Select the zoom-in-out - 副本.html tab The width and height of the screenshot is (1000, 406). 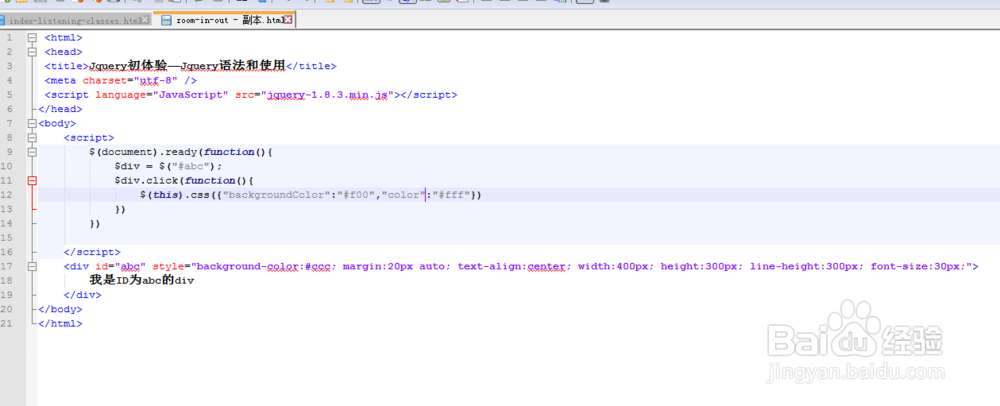tap(224, 20)
